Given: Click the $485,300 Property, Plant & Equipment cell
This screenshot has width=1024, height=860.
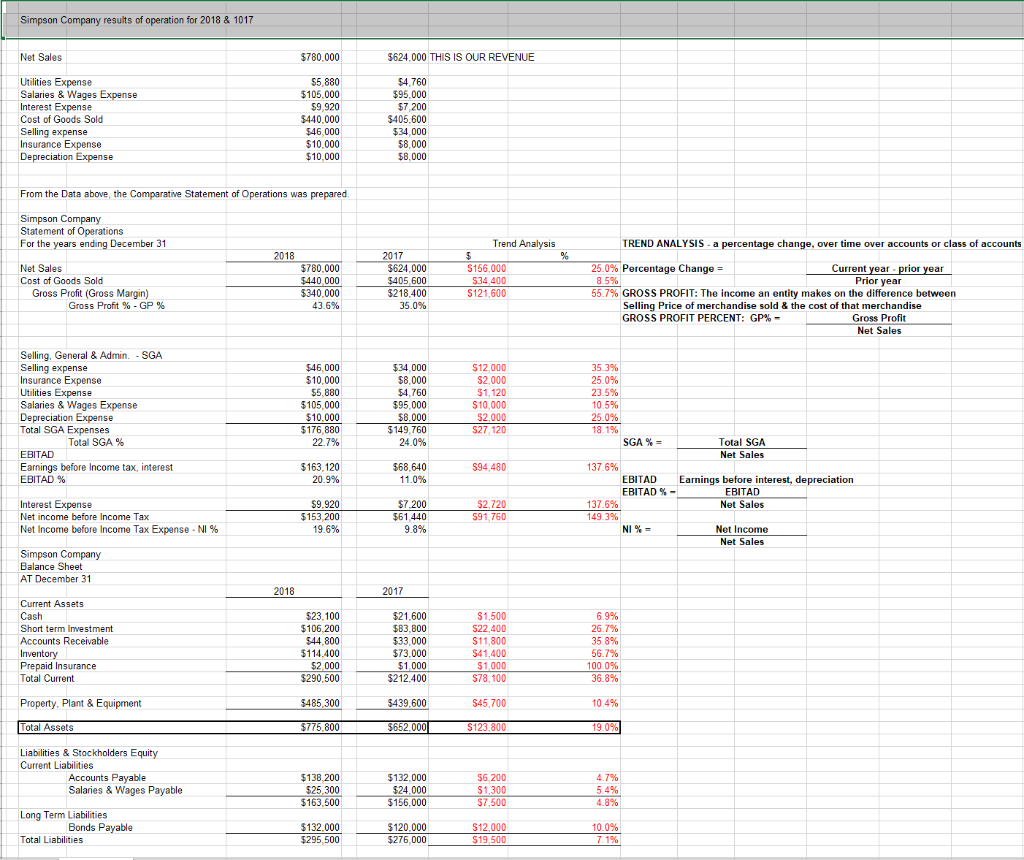Looking at the screenshot, I should click(320, 703).
